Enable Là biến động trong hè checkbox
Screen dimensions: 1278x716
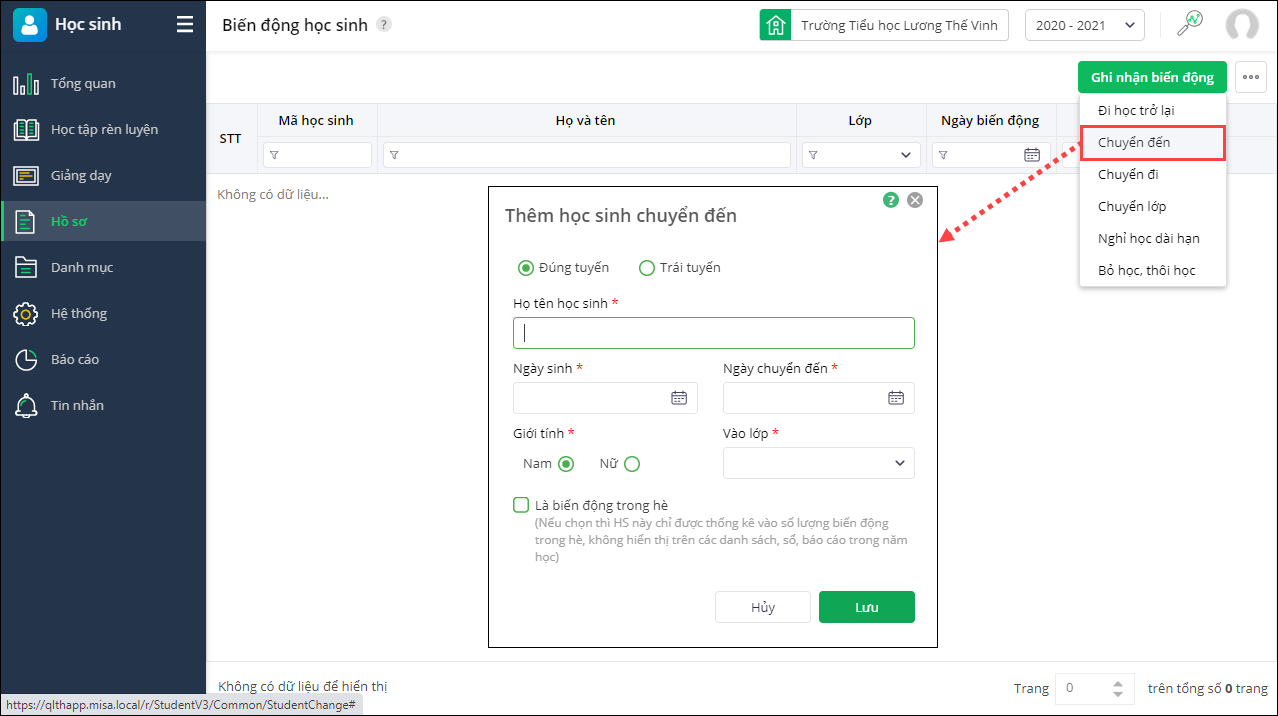(521, 506)
